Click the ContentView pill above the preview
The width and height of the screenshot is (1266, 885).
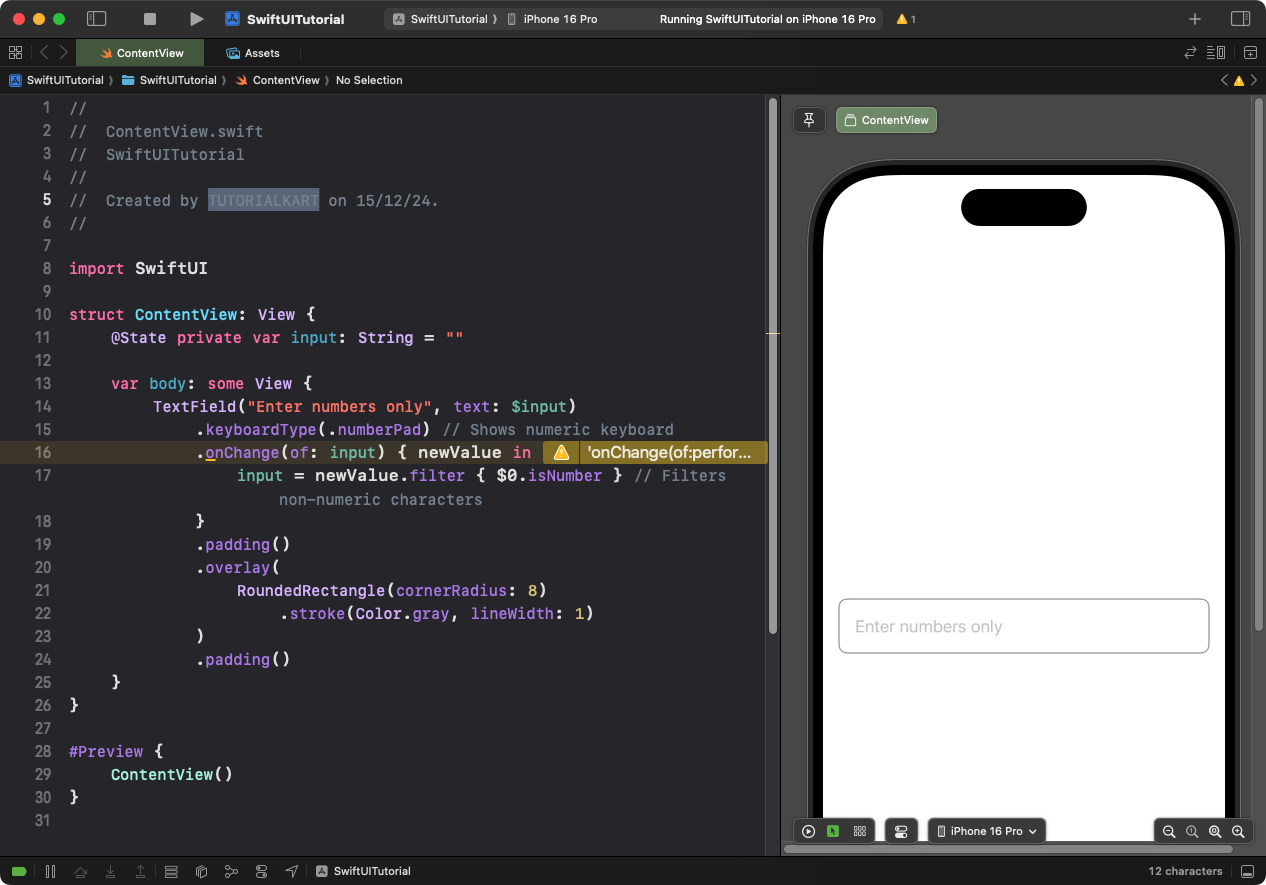tap(885, 119)
